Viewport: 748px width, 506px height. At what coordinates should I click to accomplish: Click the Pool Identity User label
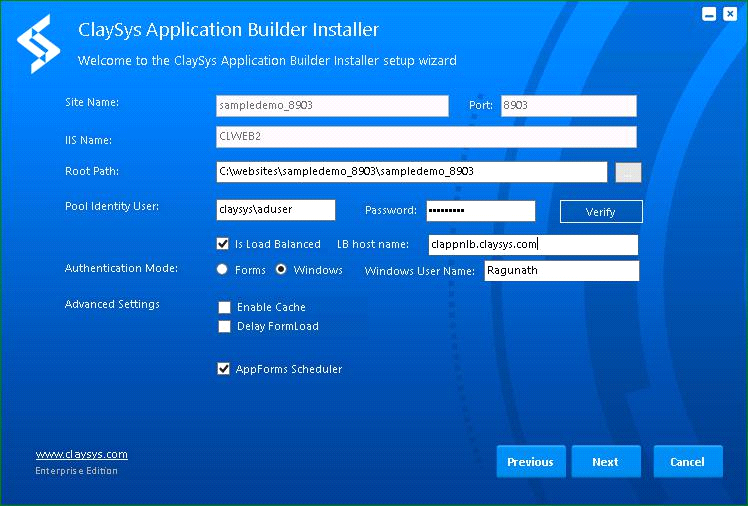112,207
